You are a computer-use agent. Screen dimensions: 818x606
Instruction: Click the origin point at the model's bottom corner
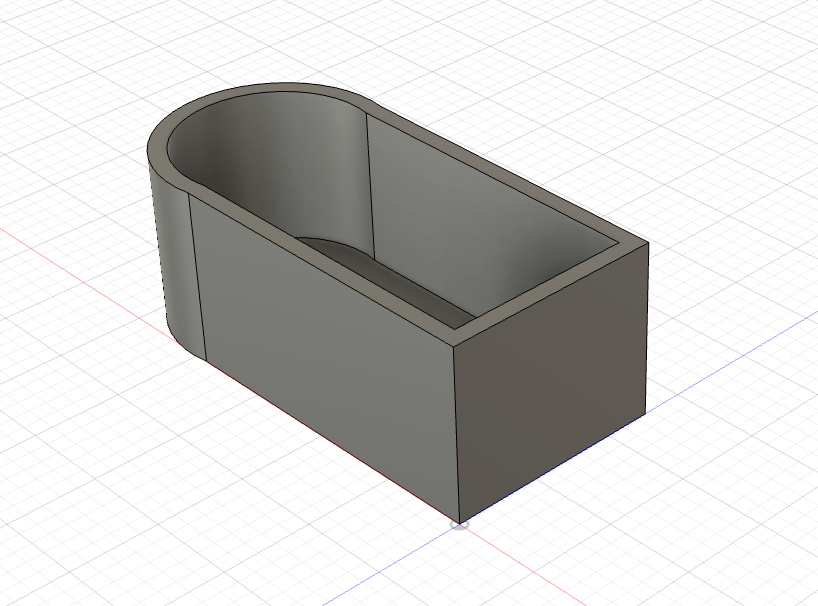(459, 523)
